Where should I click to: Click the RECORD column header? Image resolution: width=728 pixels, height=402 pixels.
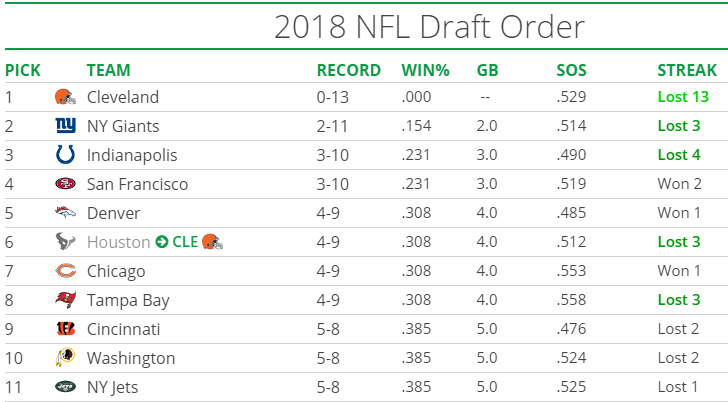[x=349, y=70]
